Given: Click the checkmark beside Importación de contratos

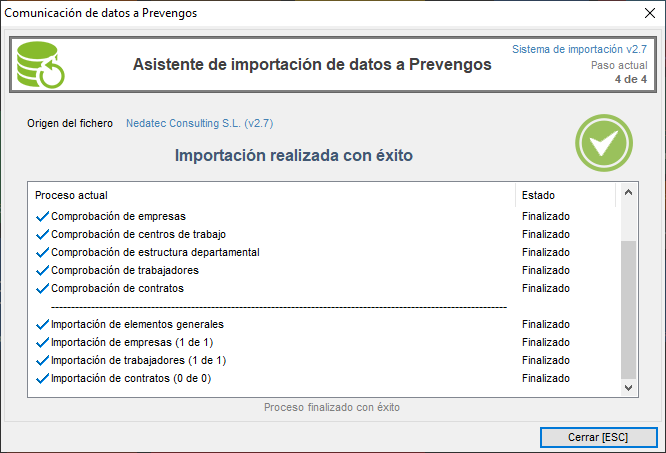Looking at the screenshot, I should [x=42, y=379].
